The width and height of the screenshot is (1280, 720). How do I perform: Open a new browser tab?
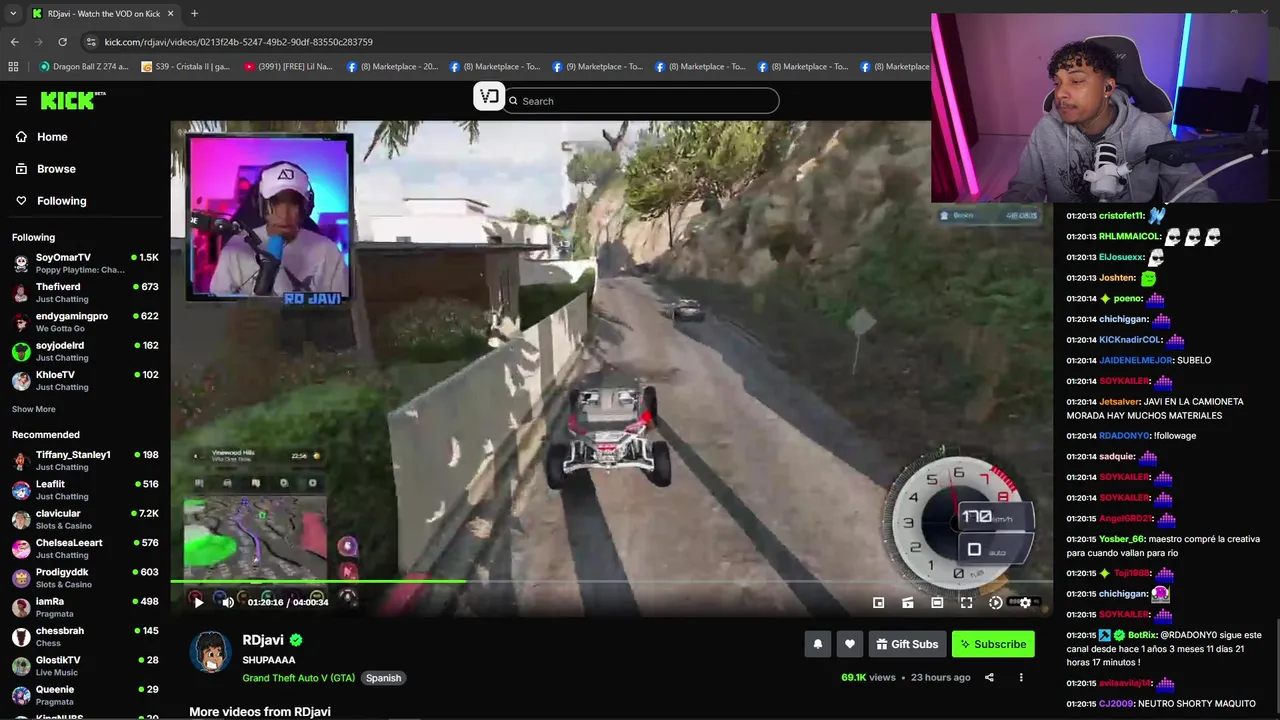[x=194, y=14]
